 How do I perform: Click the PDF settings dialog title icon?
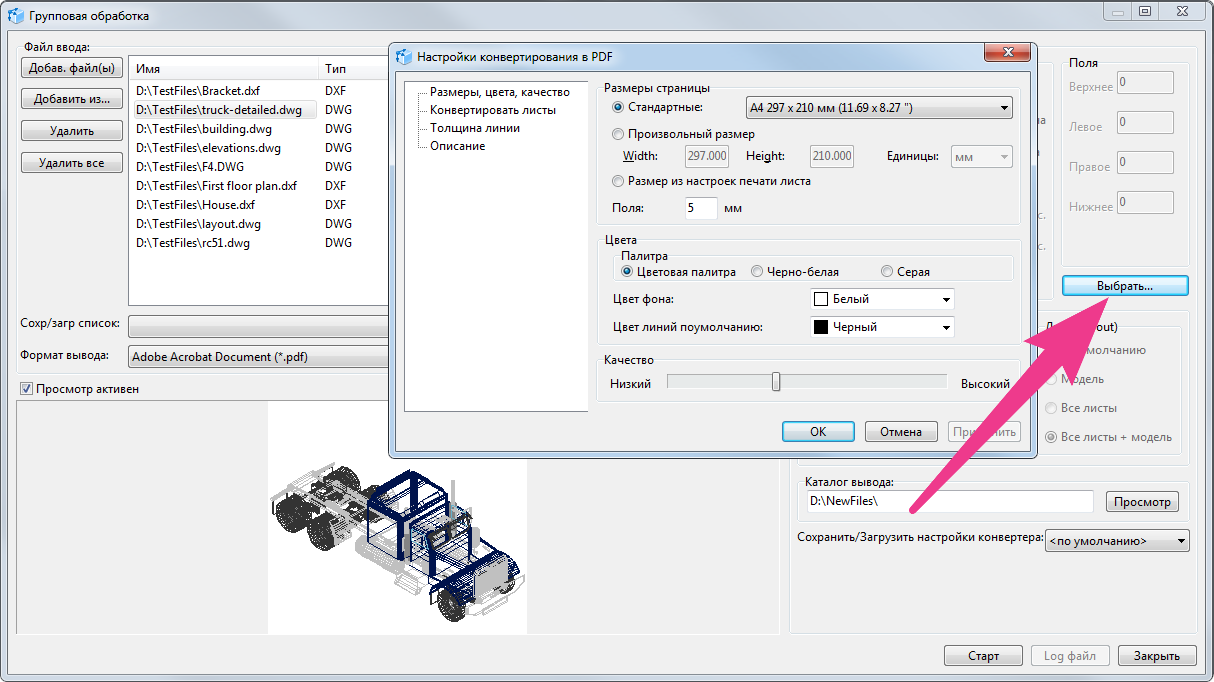coord(404,57)
